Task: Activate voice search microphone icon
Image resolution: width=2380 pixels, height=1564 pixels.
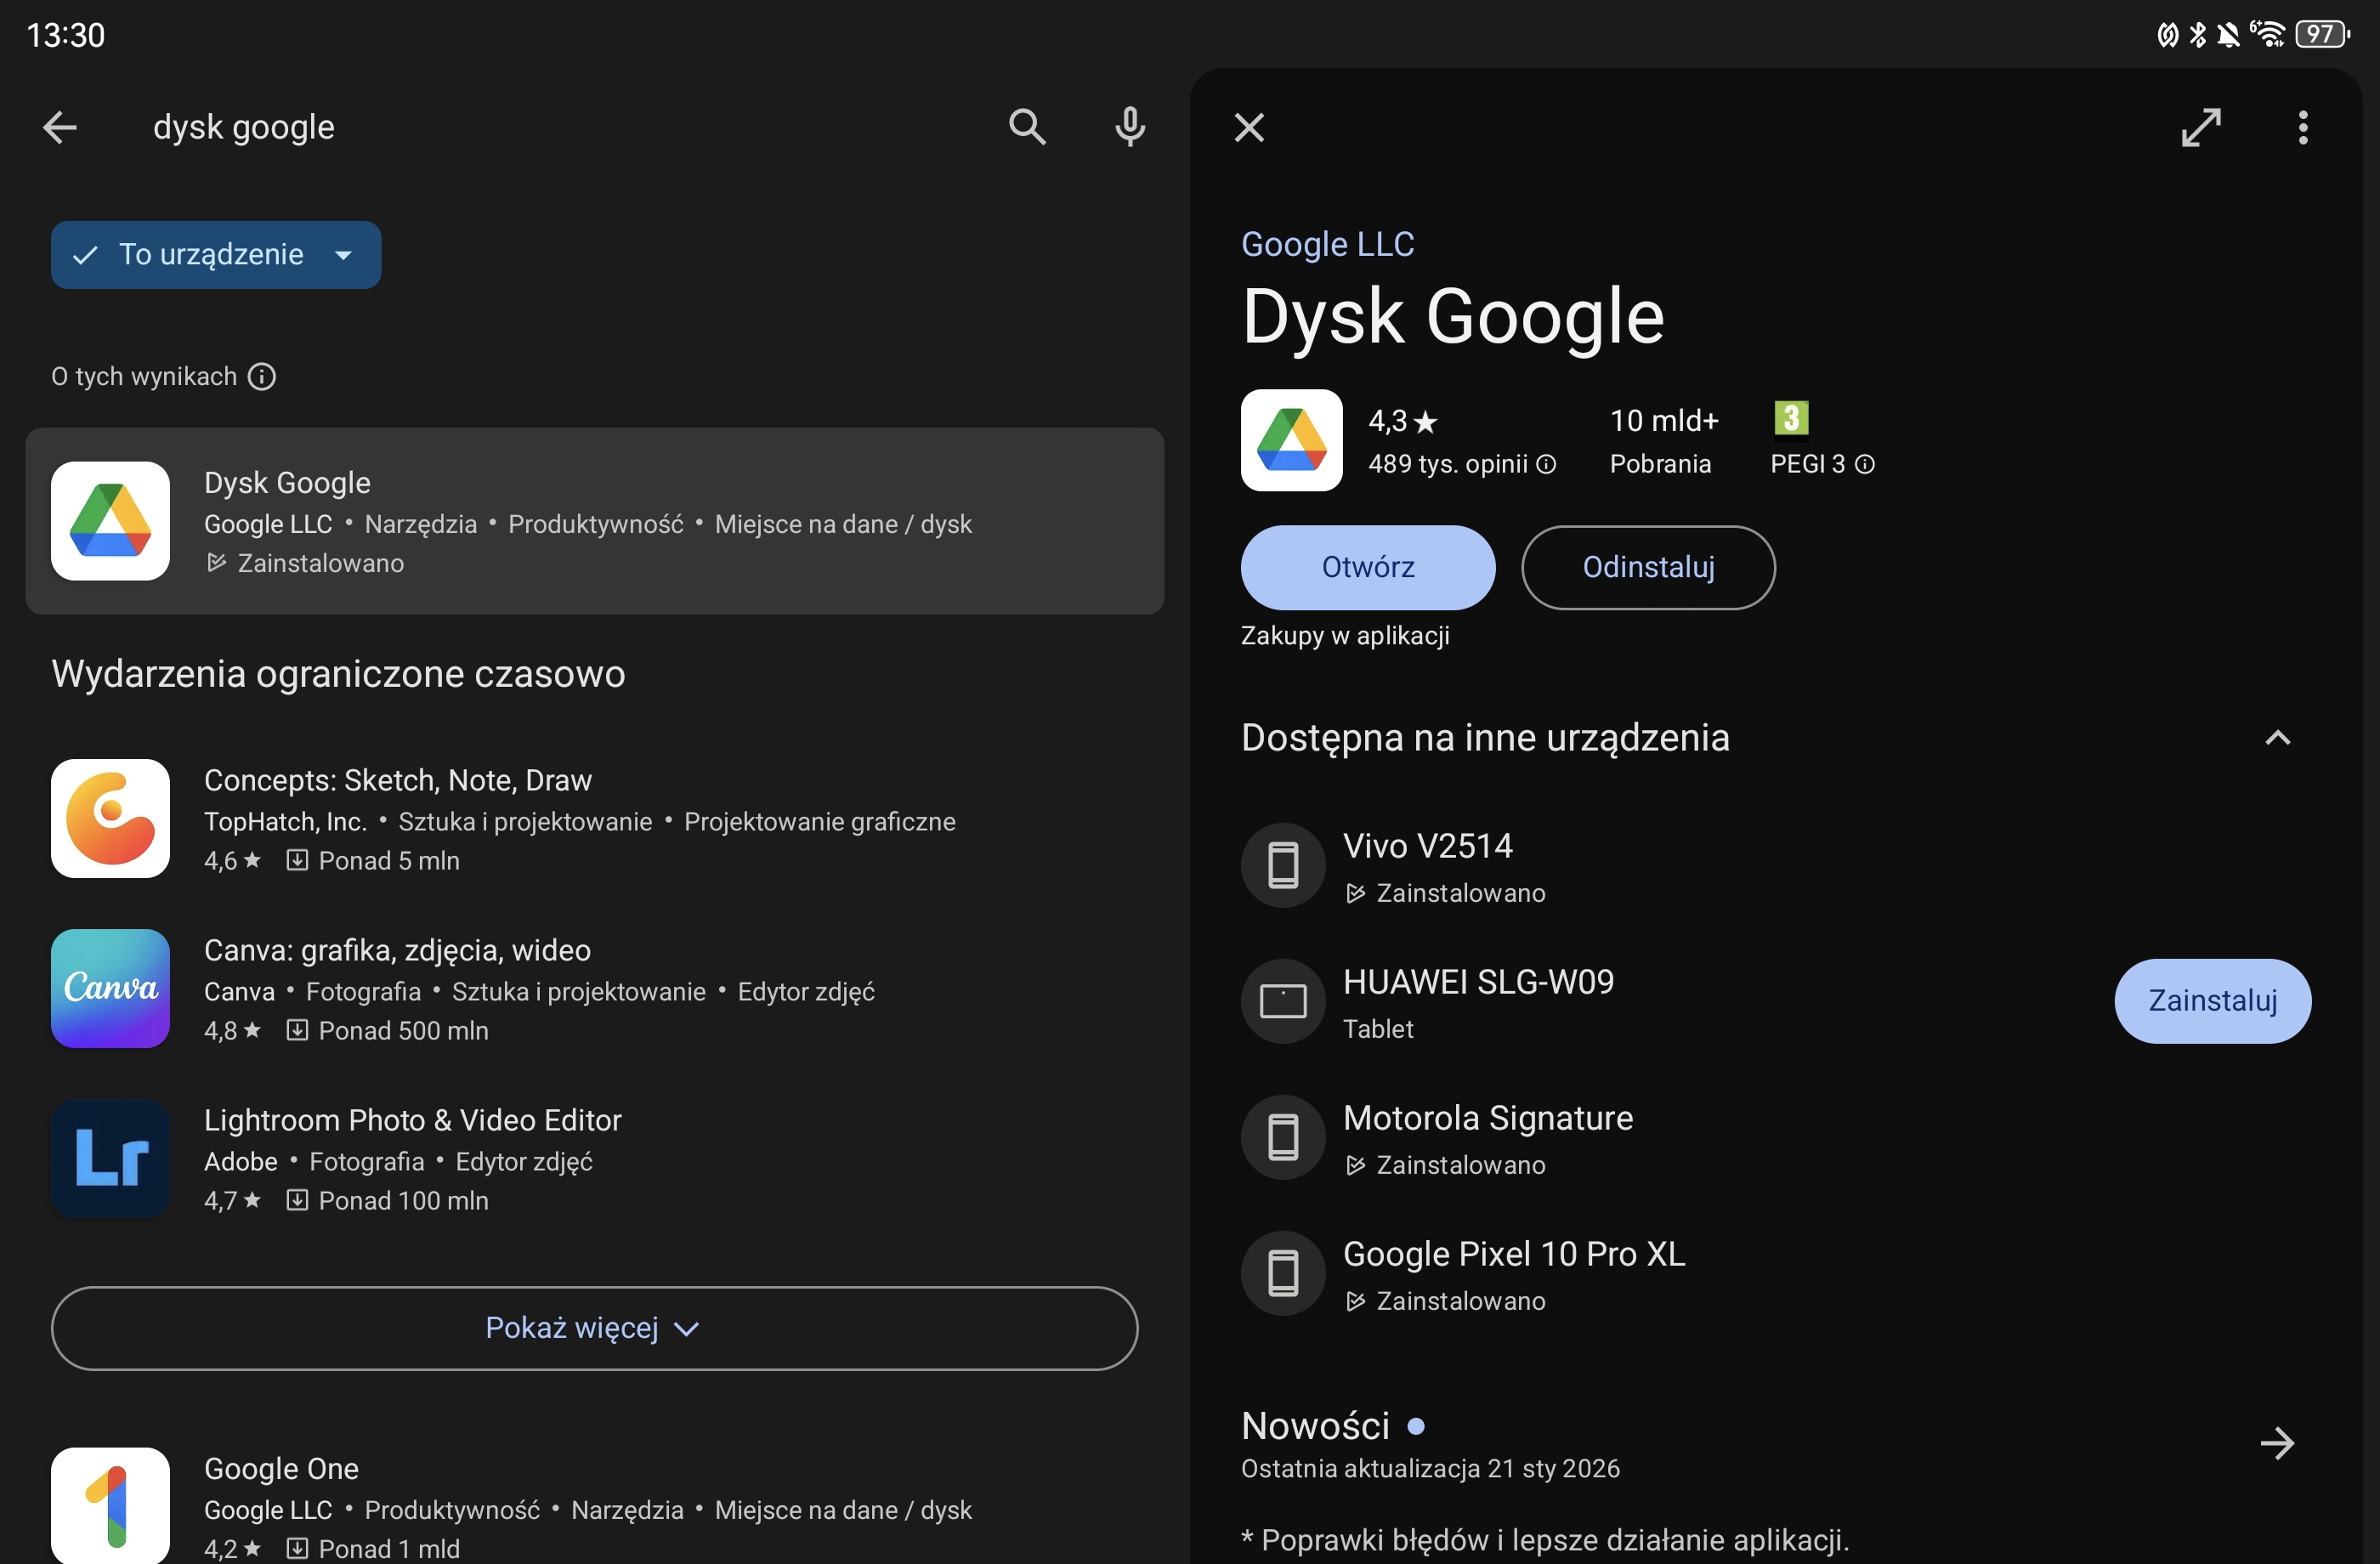Action: point(1130,127)
